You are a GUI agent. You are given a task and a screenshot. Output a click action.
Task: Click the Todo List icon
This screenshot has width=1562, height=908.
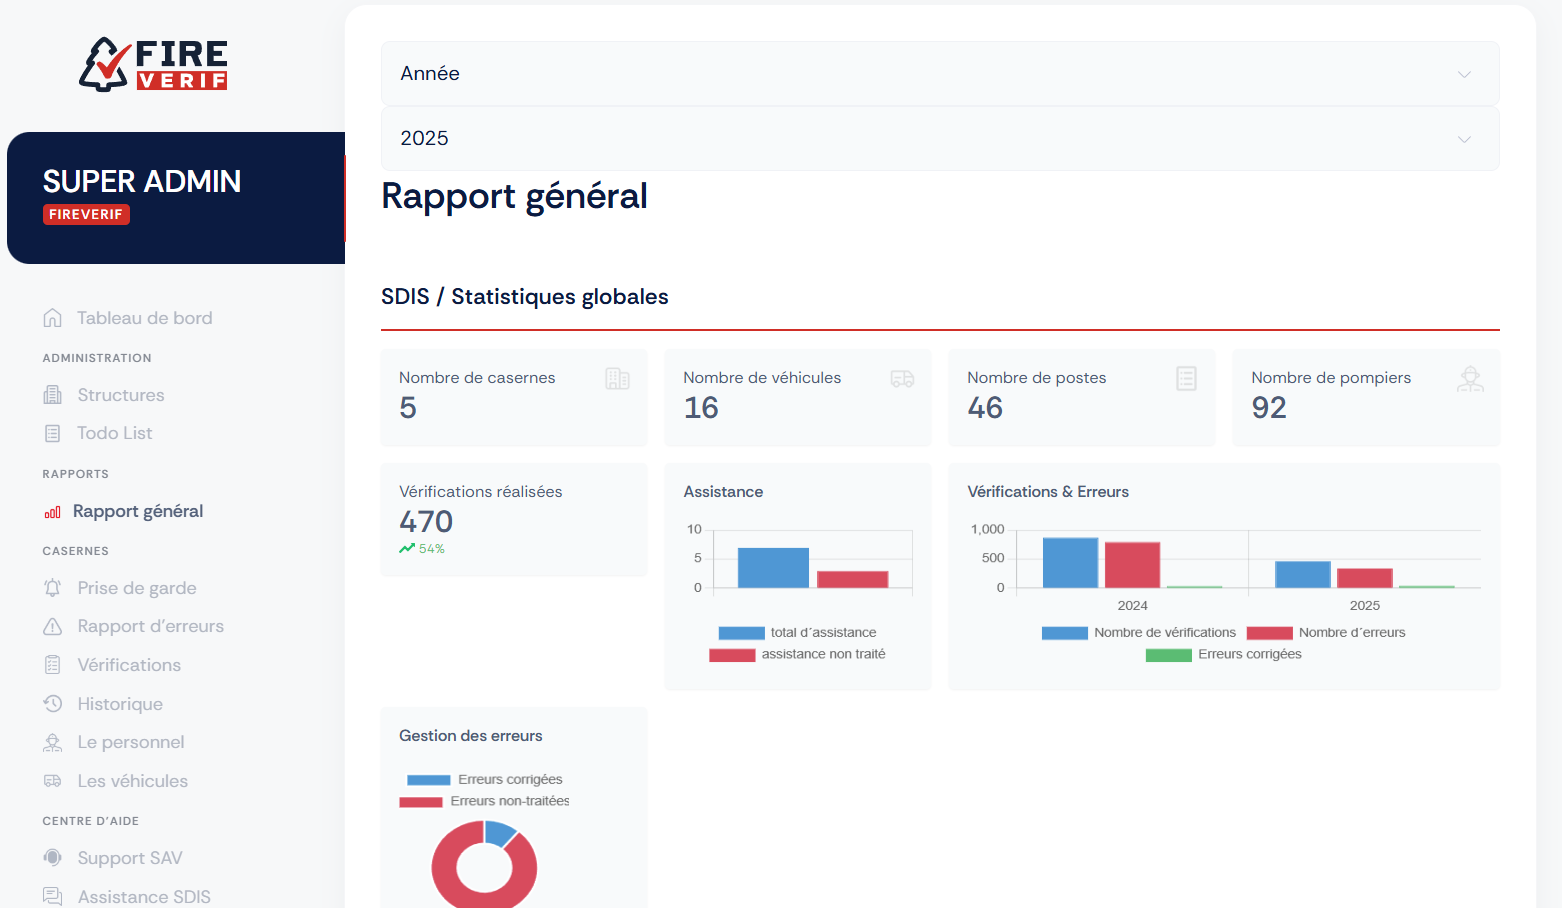53,434
